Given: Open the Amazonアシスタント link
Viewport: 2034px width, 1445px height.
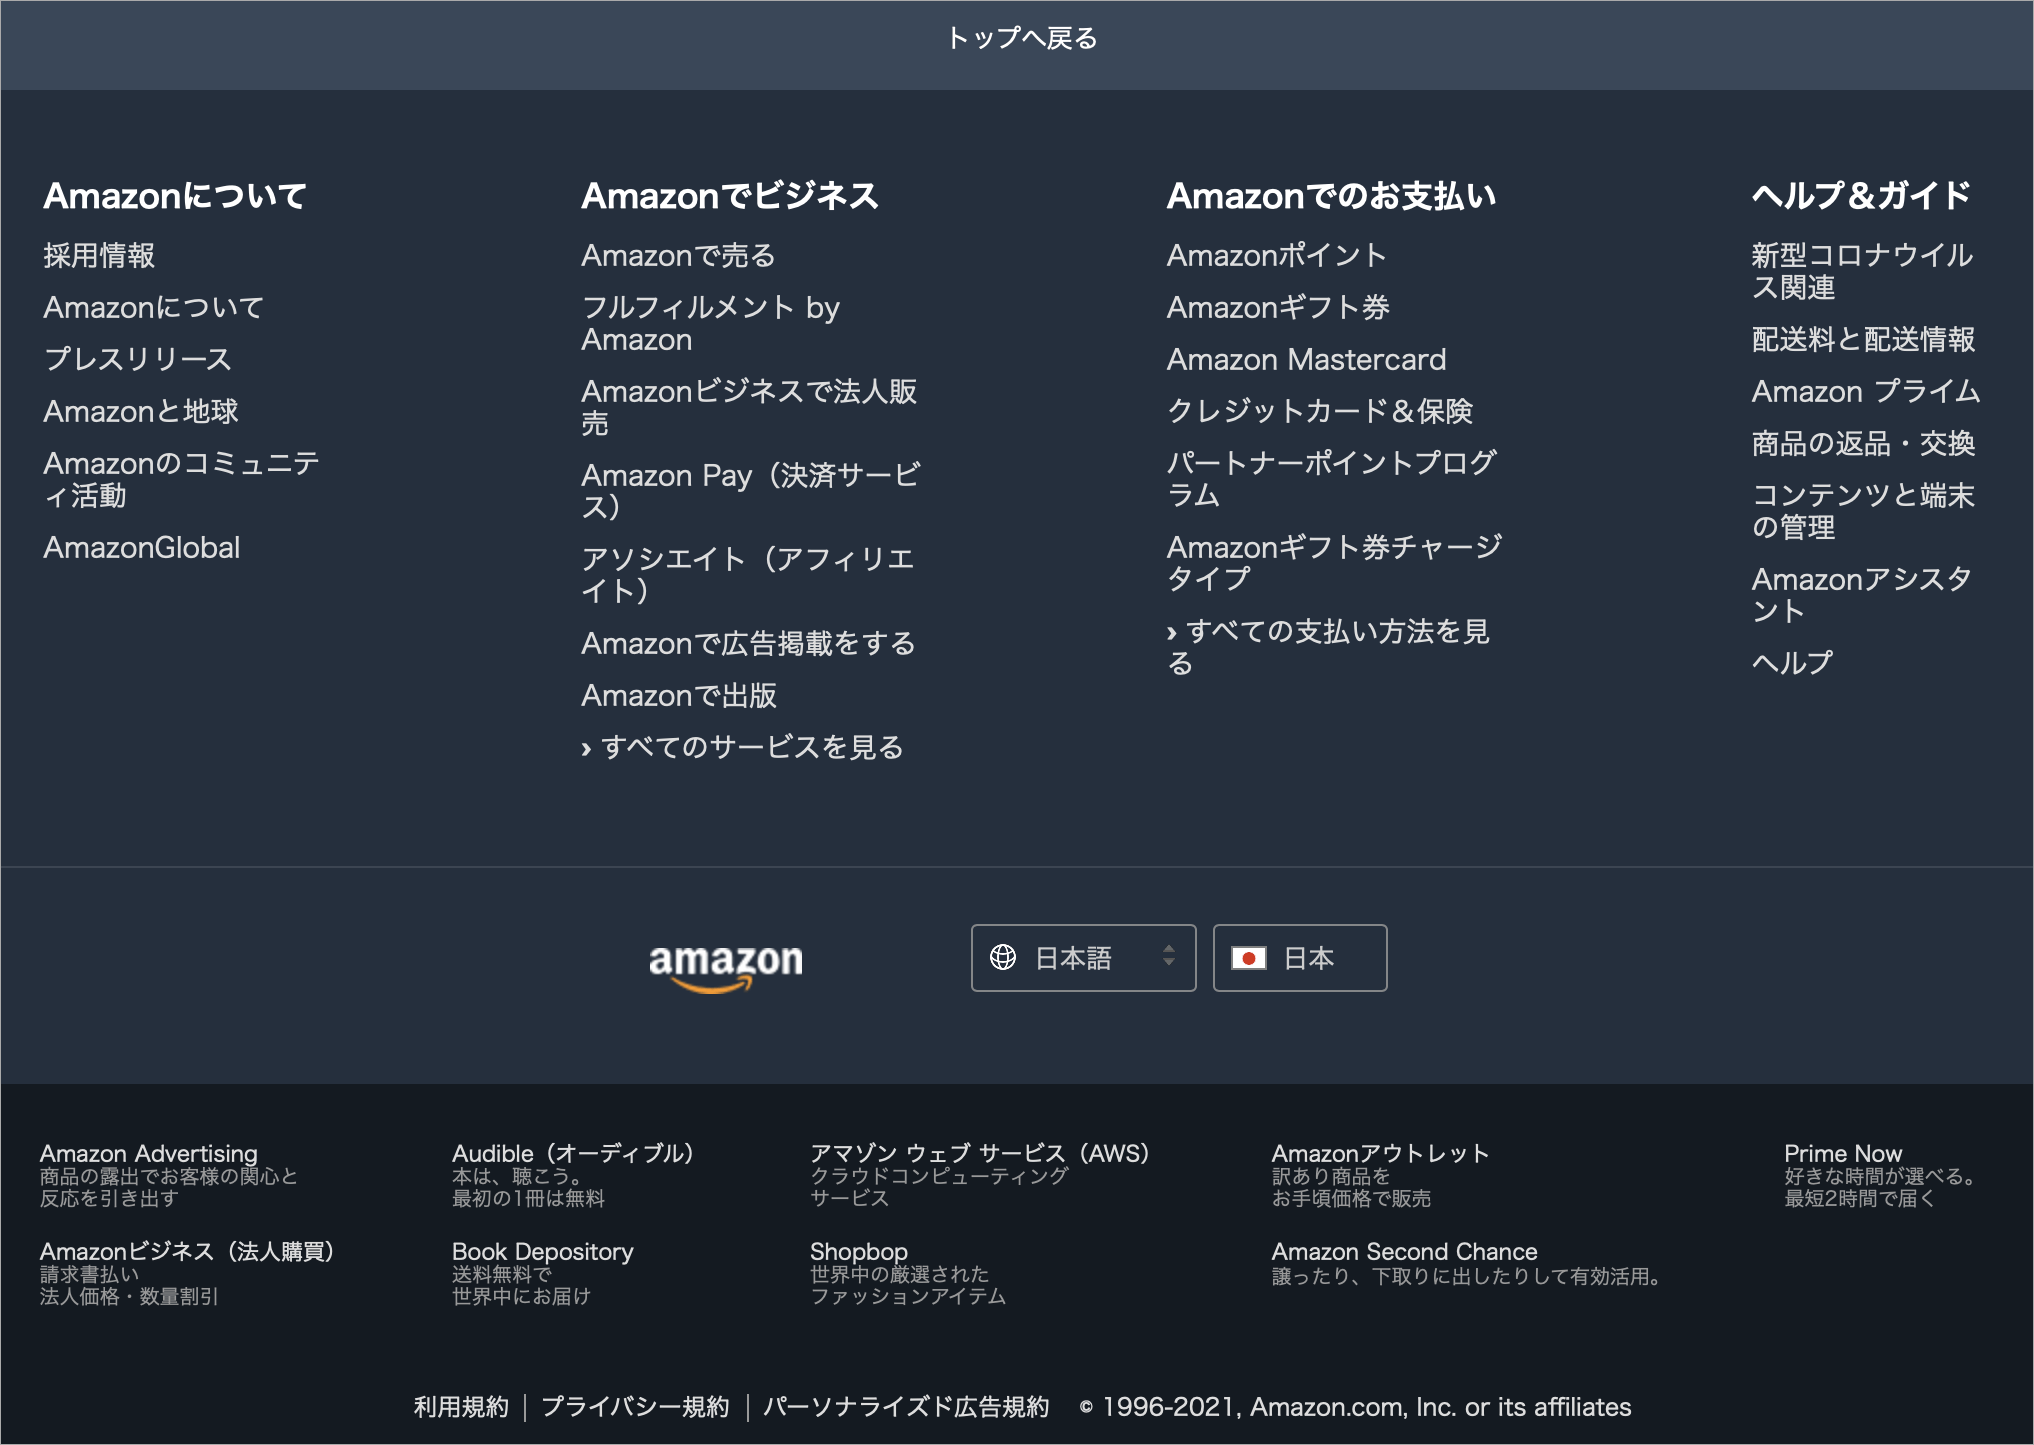Looking at the screenshot, I should pos(1862,596).
